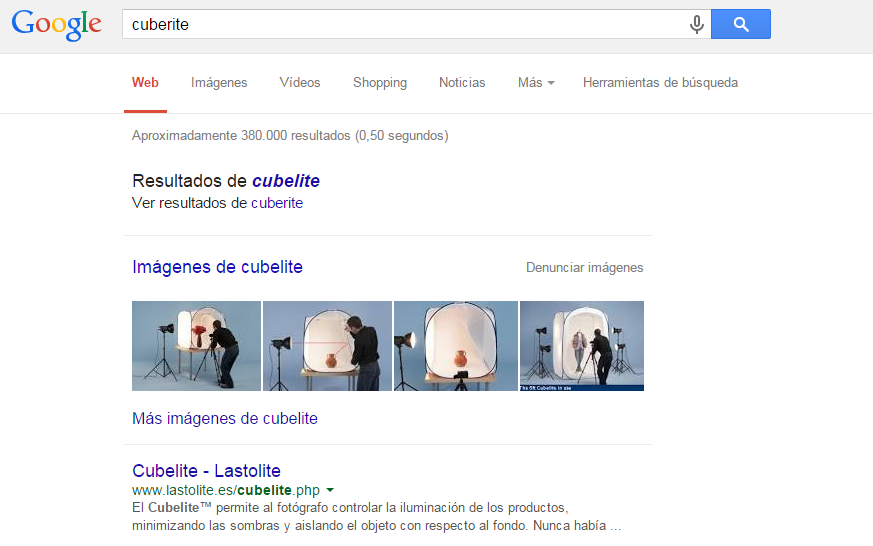Click the voice search microphone icon
The width and height of the screenshot is (873, 546).
(697, 25)
